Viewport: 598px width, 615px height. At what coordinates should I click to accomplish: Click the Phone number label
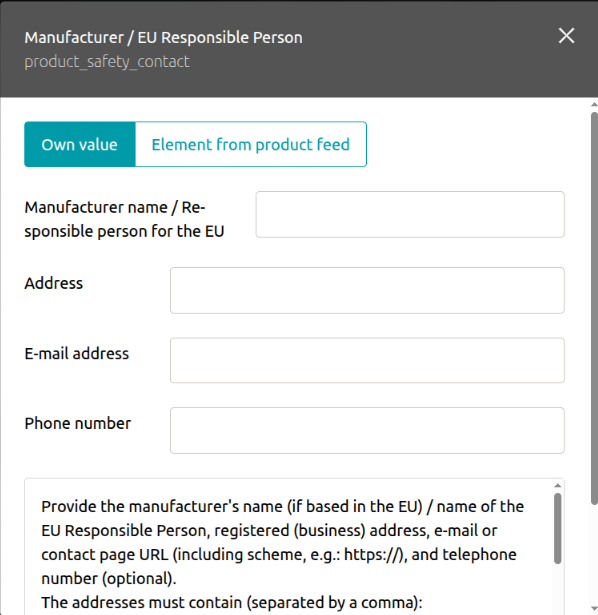click(x=78, y=423)
